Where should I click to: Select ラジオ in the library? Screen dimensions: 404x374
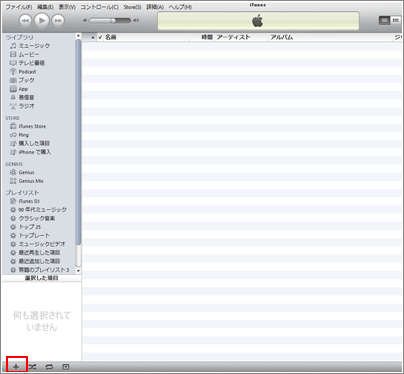click(22, 106)
